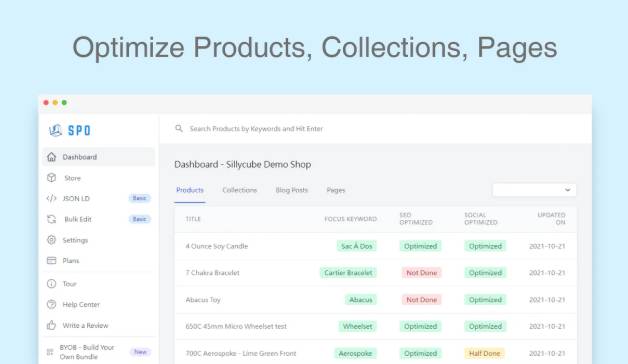
Task: Click the JSON LD code brackets icon
Action: pos(51,198)
